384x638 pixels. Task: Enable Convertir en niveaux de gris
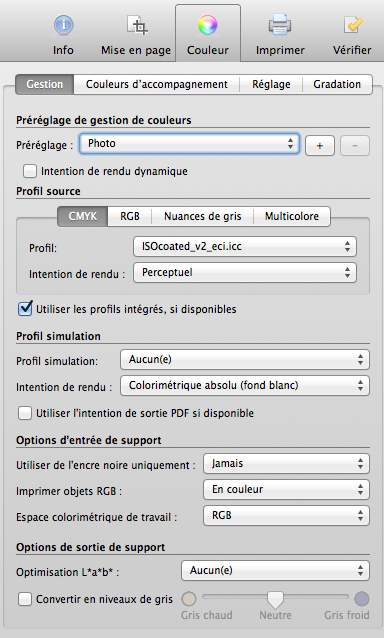[x=25, y=599]
